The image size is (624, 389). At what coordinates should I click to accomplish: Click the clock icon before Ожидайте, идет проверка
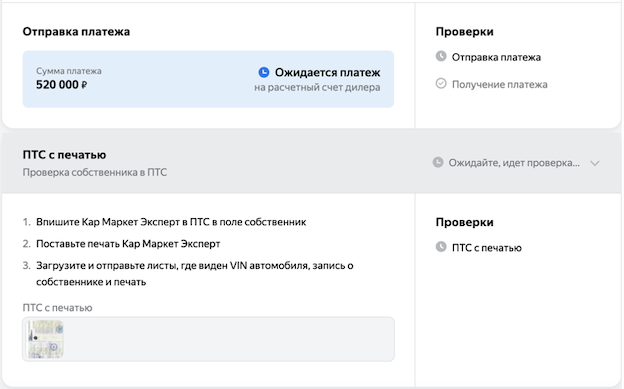438,162
